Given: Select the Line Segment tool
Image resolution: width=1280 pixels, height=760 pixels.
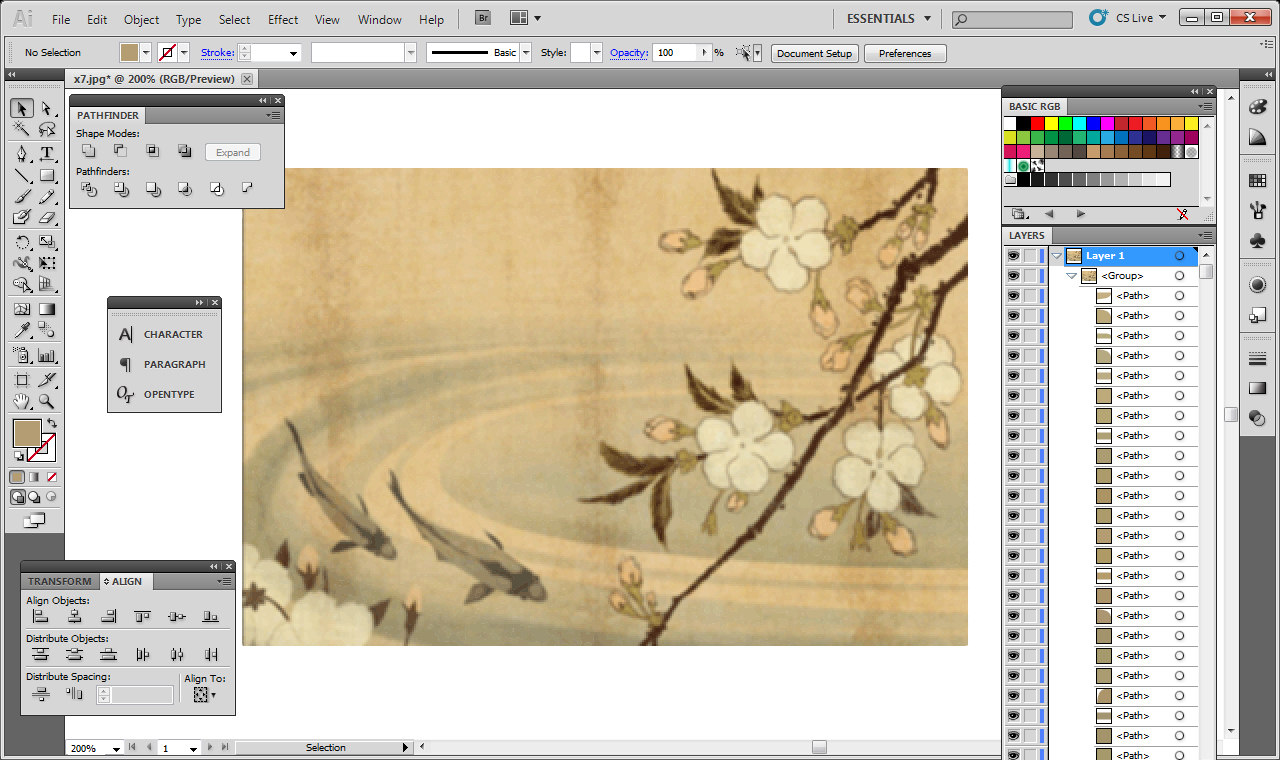Looking at the screenshot, I should tap(22, 175).
